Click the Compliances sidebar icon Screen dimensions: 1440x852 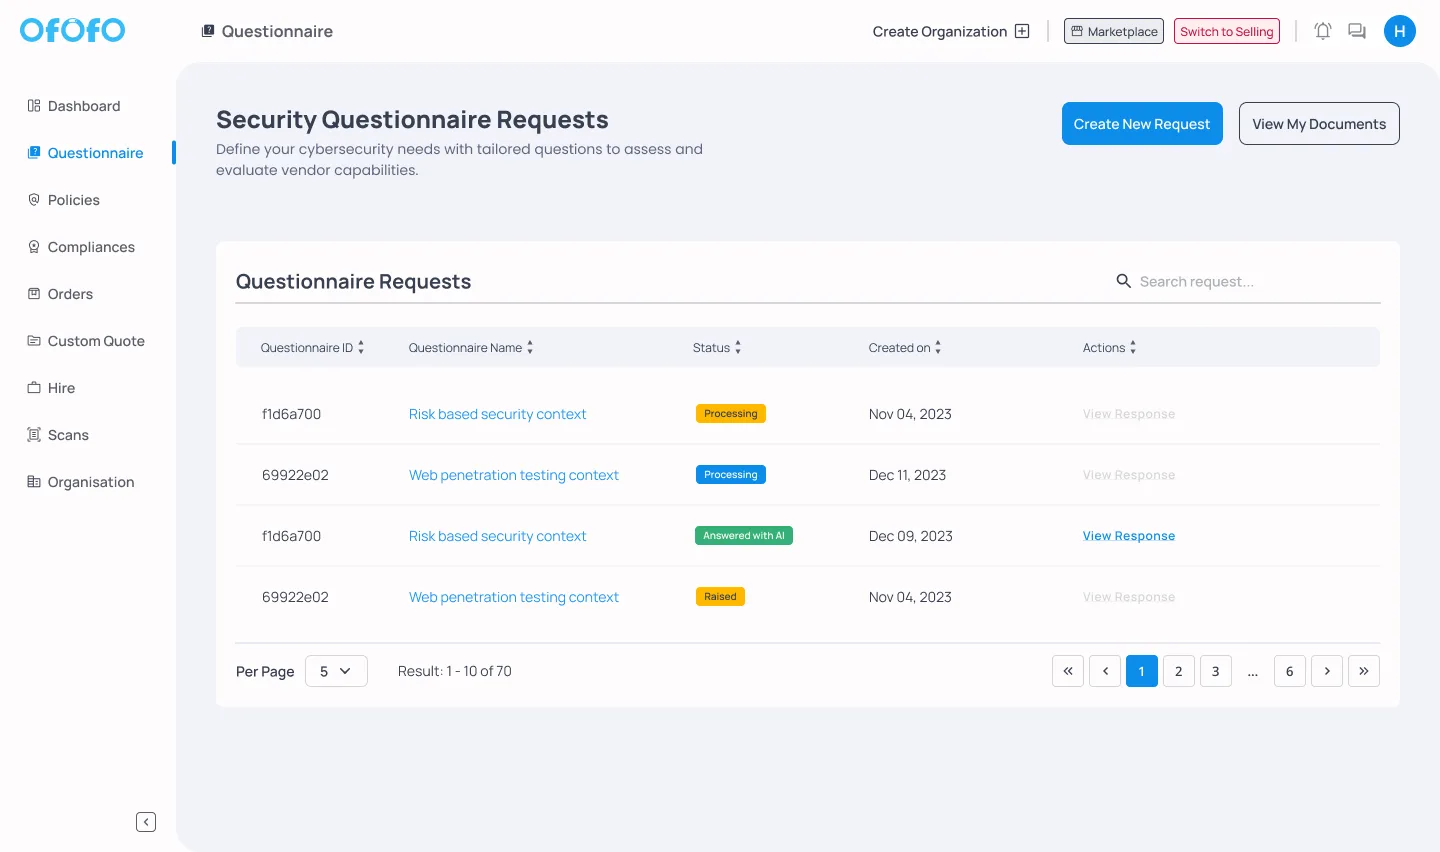click(34, 247)
